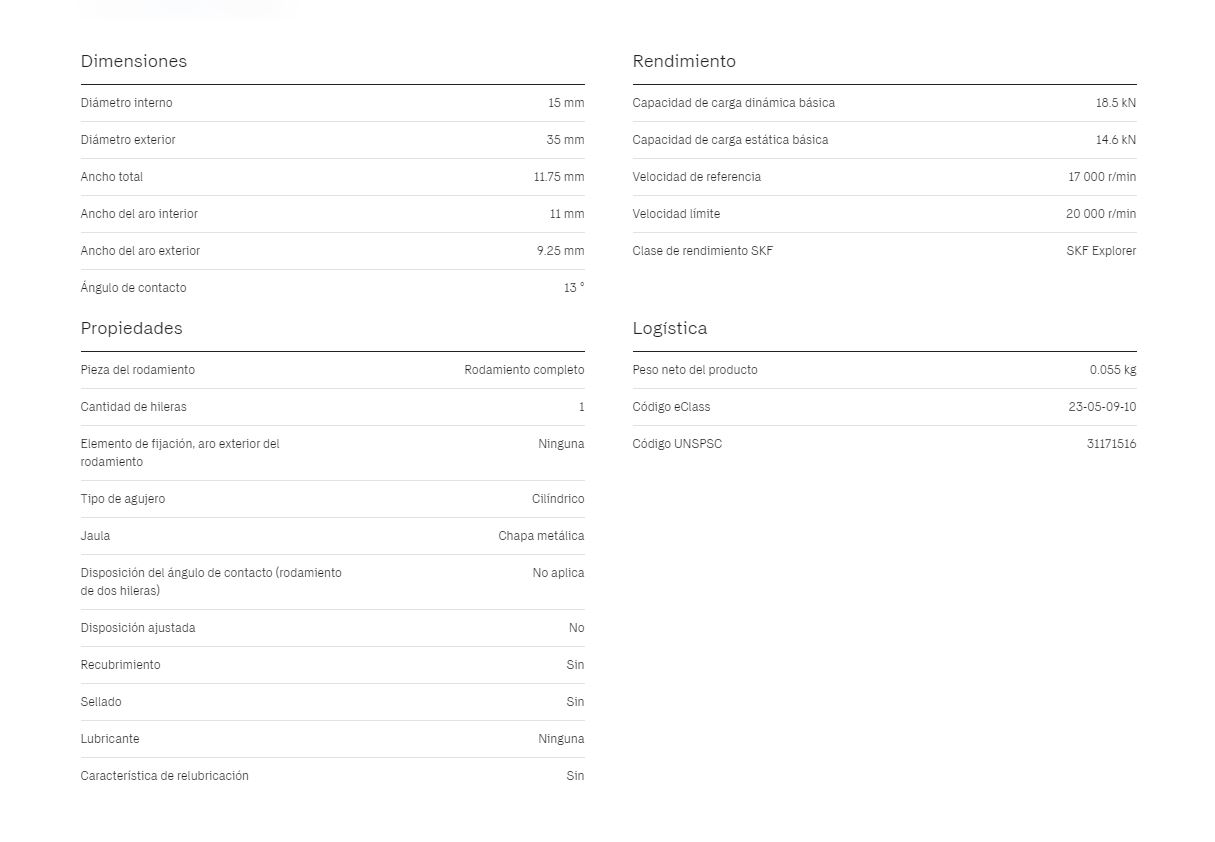
Task: Select the 14.6 kN static load value
Action: [1116, 140]
